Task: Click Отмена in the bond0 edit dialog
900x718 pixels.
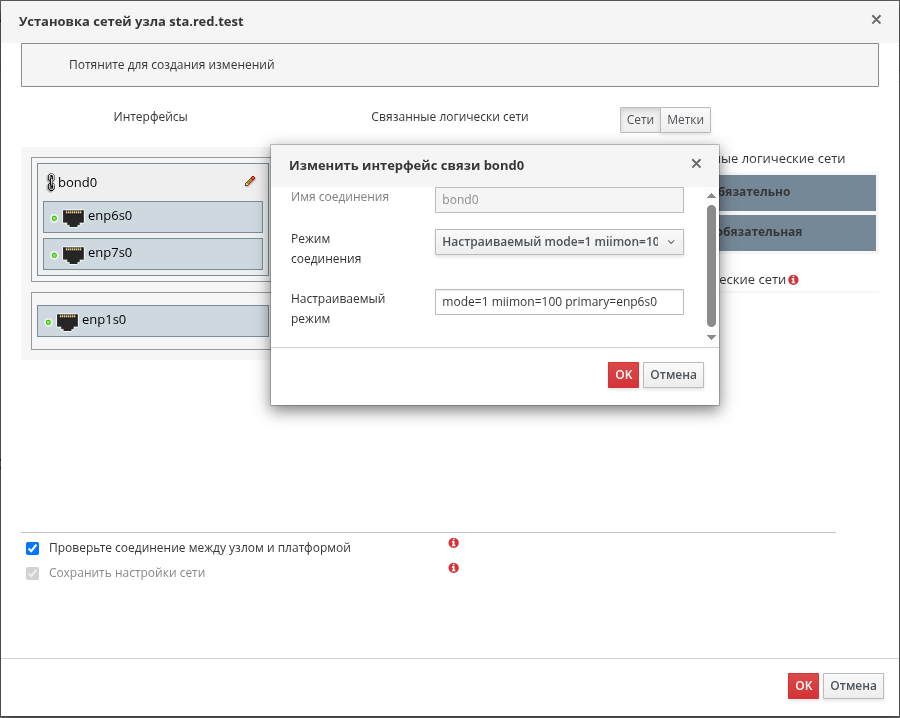Action: pos(673,375)
